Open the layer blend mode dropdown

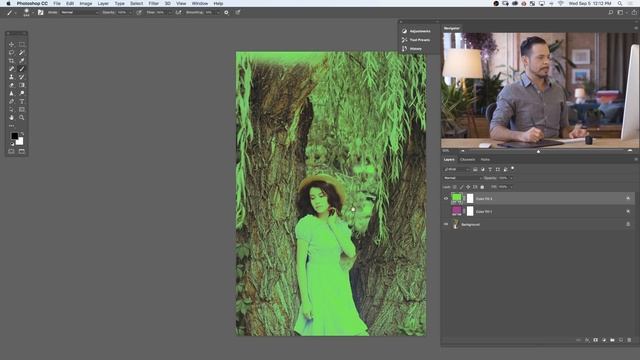coord(462,178)
